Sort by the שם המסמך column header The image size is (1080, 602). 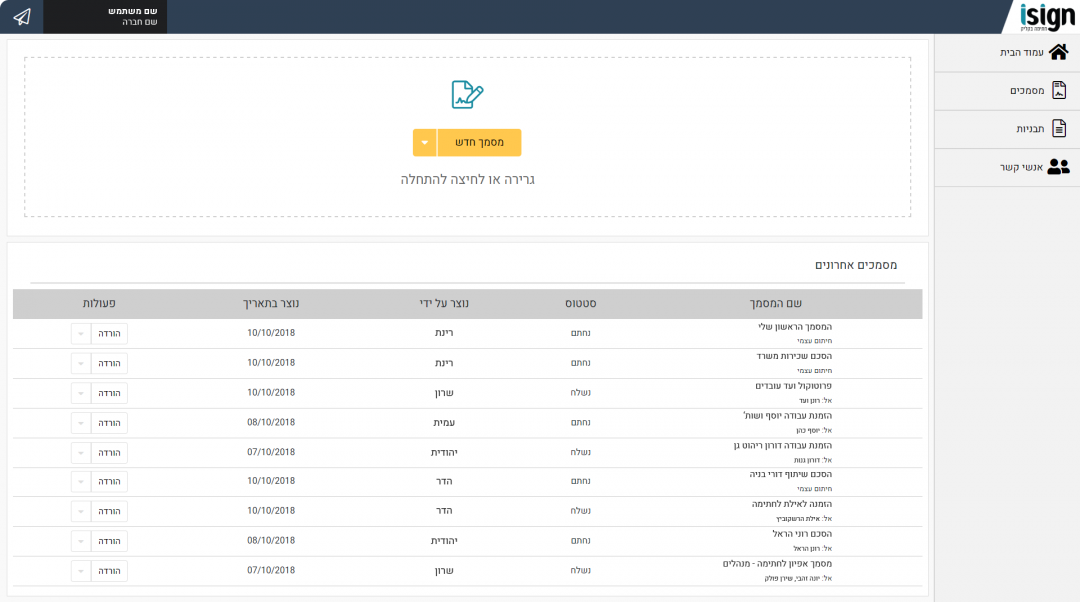tap(776, 303)
